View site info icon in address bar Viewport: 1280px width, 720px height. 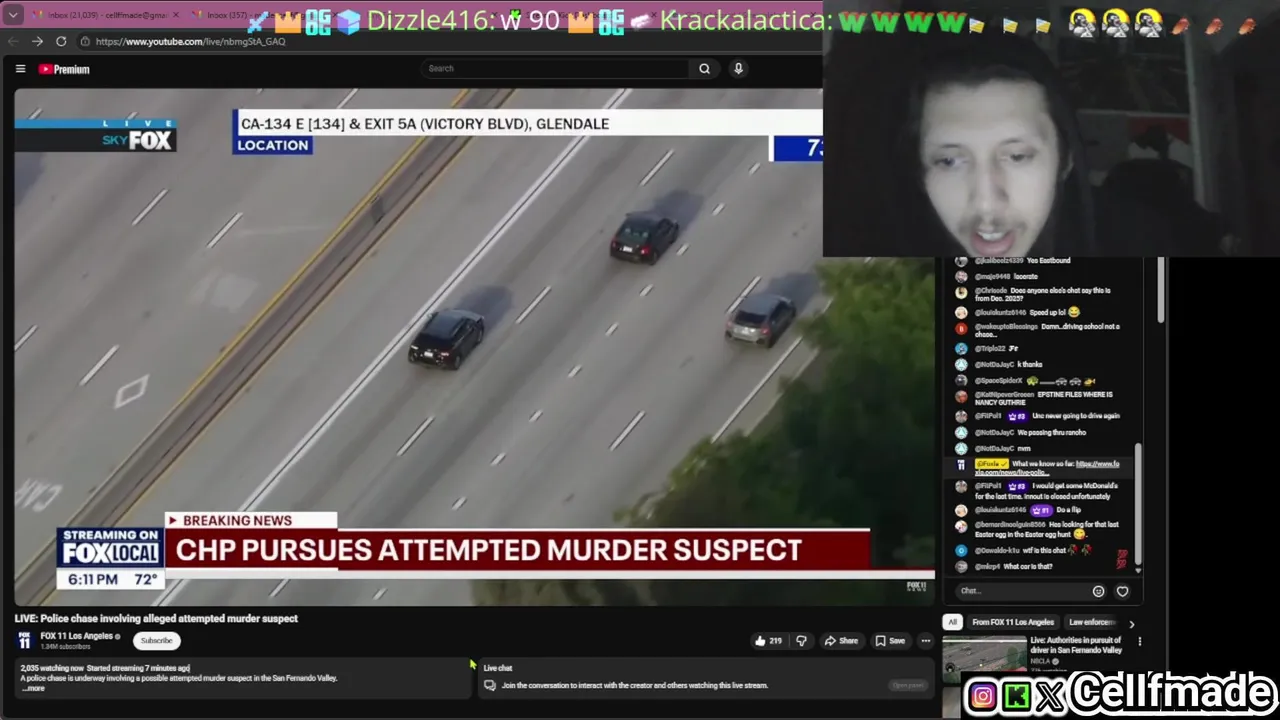click(85, 41)
